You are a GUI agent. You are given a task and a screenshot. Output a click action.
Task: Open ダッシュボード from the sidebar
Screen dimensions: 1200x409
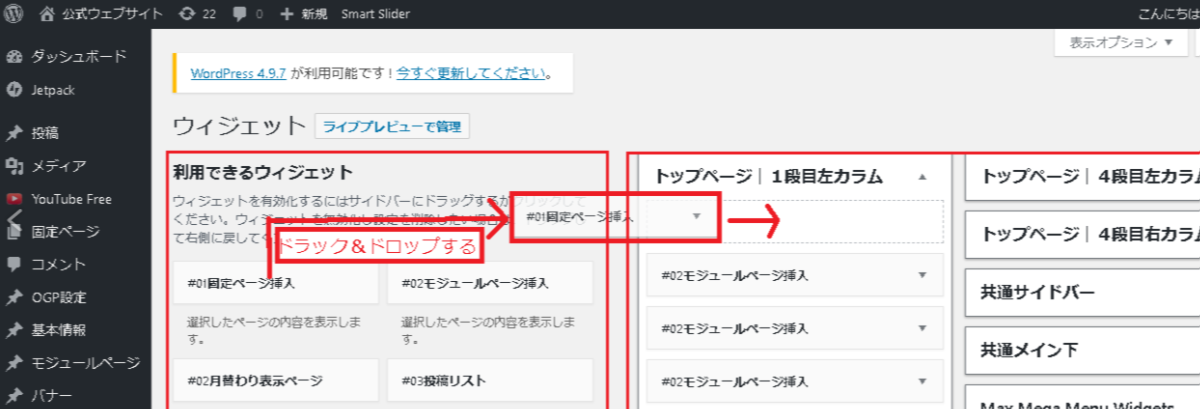pyautogui.click(x=78, y=56)
